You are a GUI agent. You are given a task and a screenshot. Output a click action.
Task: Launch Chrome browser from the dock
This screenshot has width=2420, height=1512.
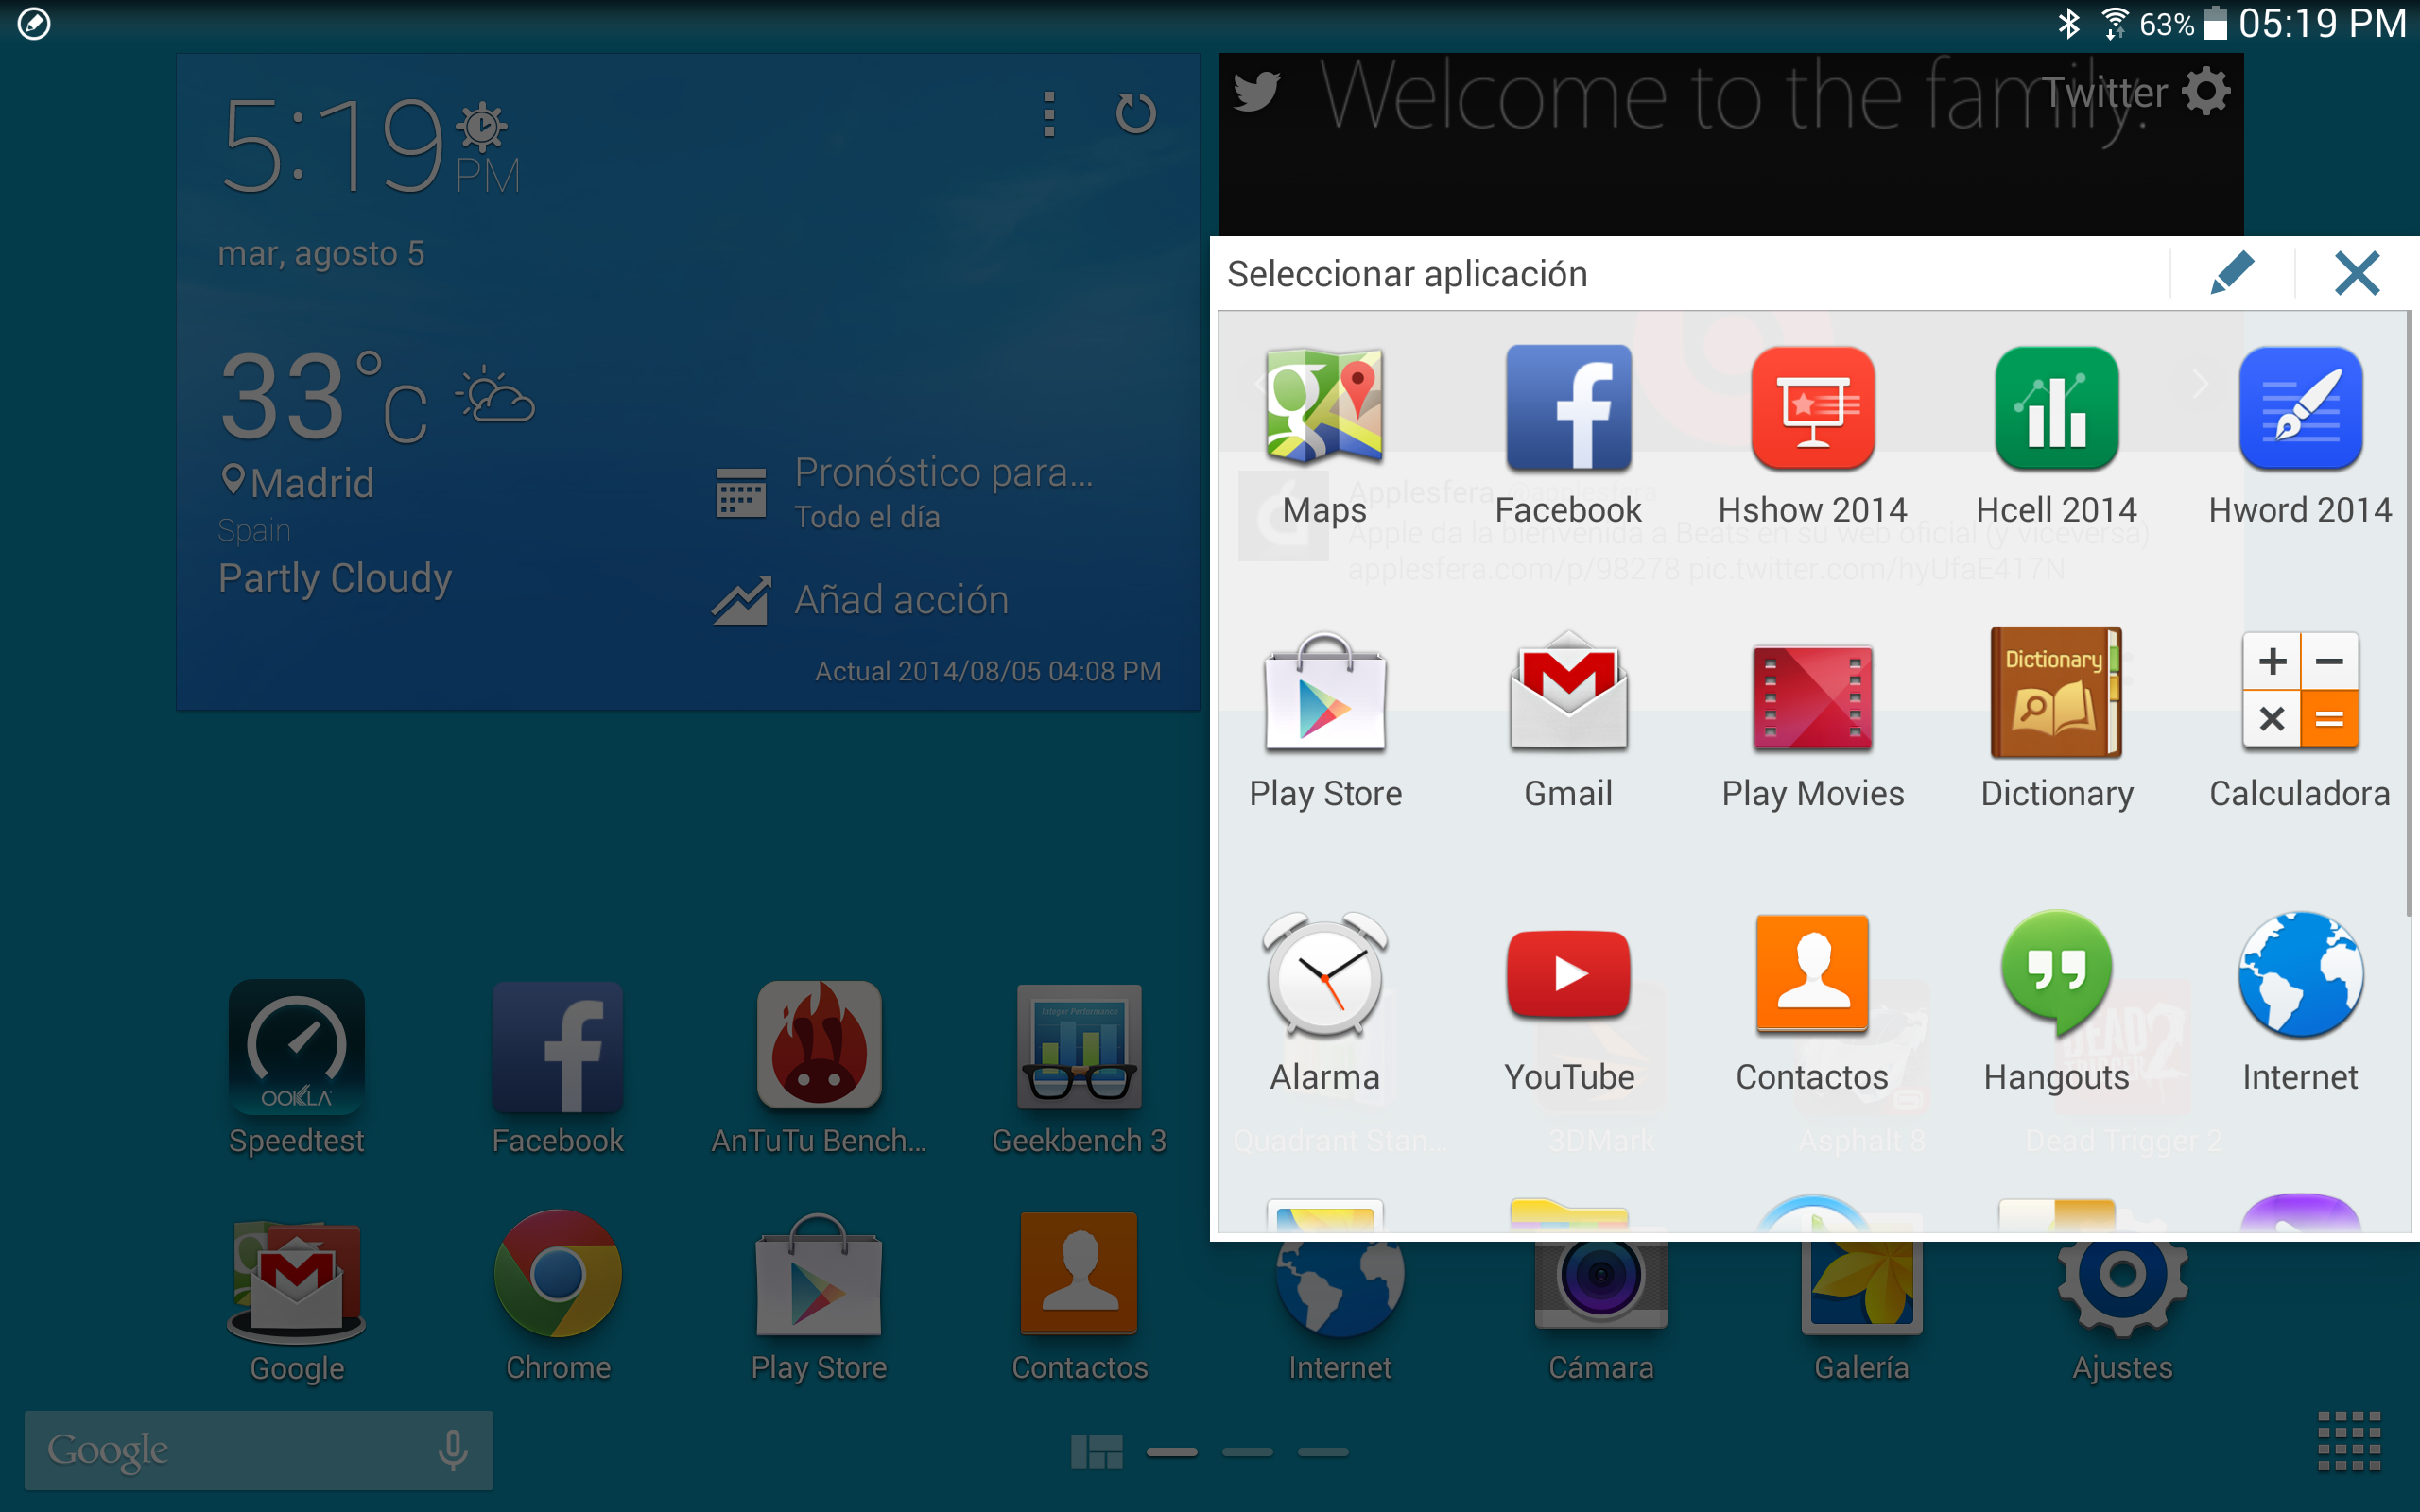(558, 1297)
